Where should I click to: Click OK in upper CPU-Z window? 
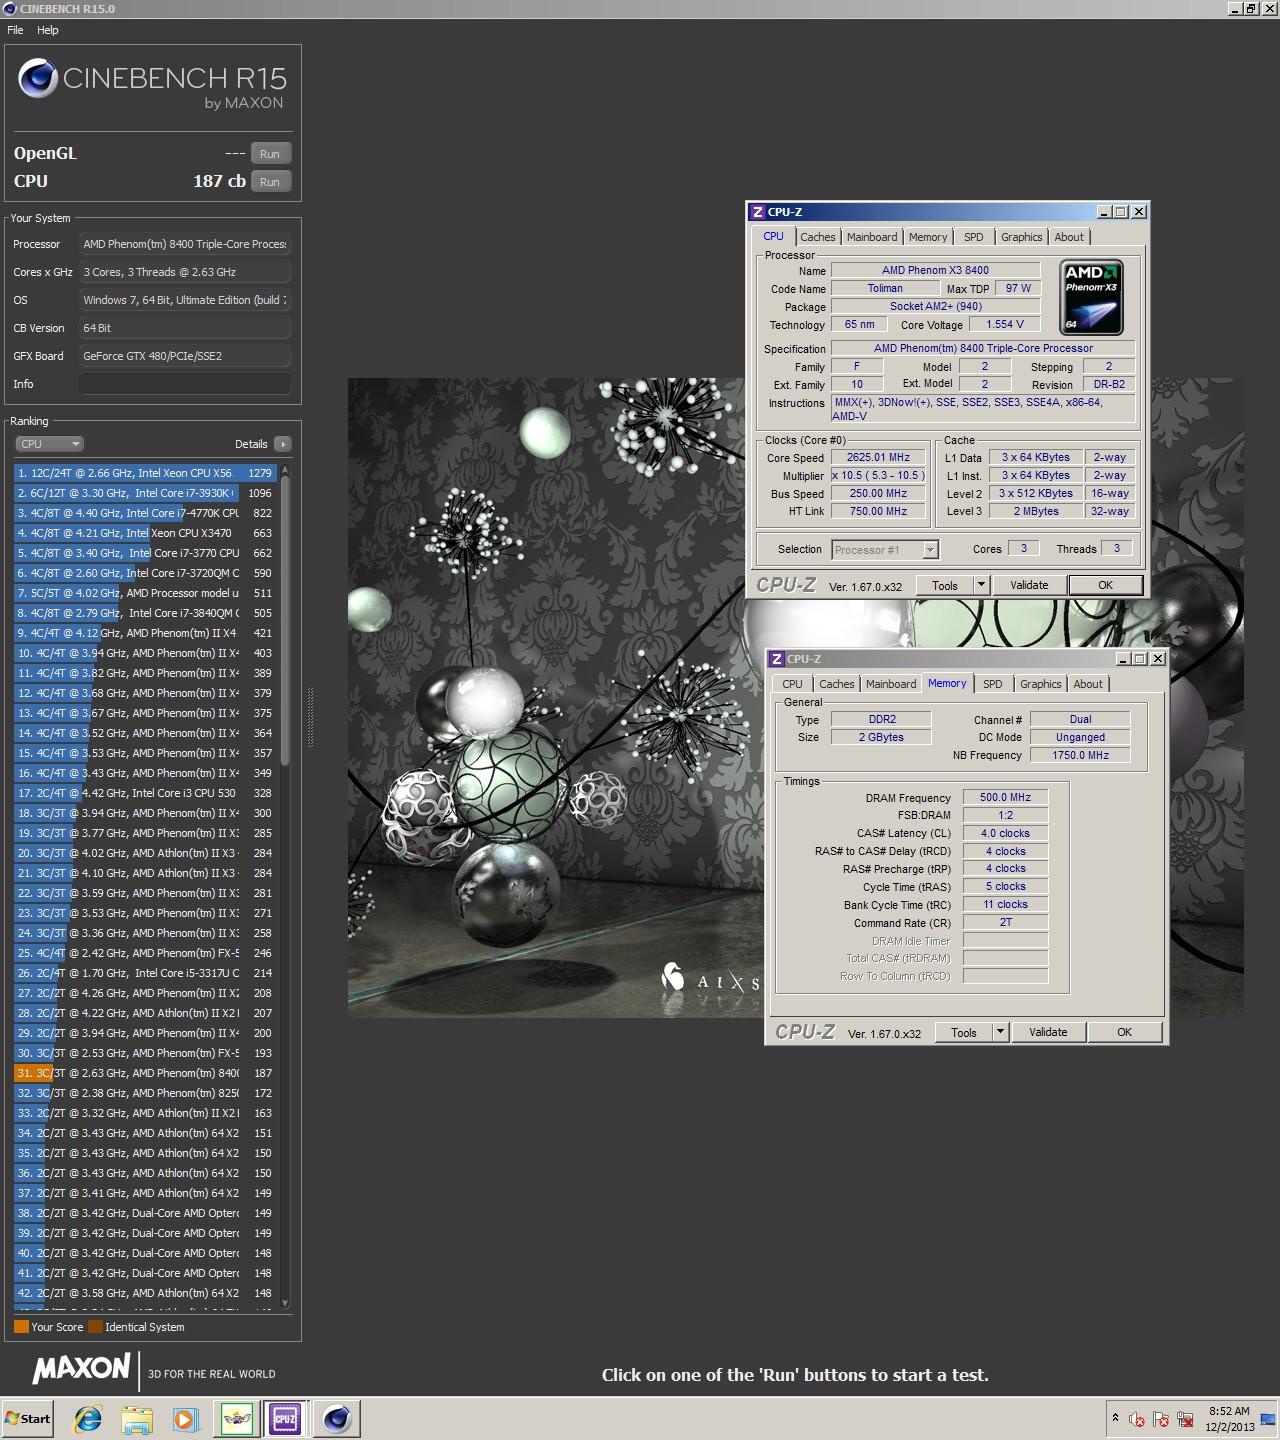tap(1105, 586)
